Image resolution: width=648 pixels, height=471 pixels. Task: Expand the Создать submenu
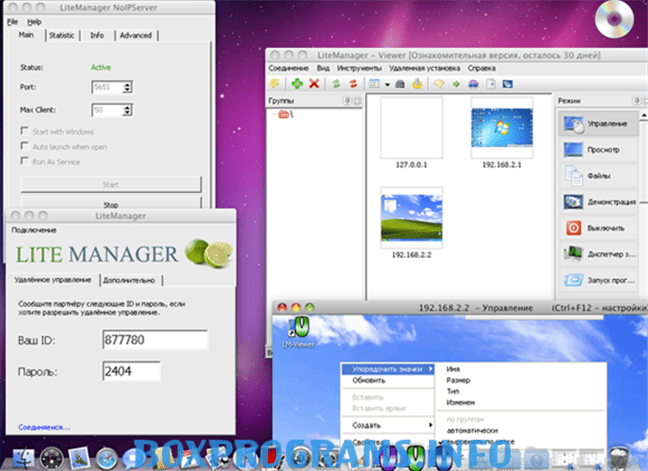(x=388, y=425)
